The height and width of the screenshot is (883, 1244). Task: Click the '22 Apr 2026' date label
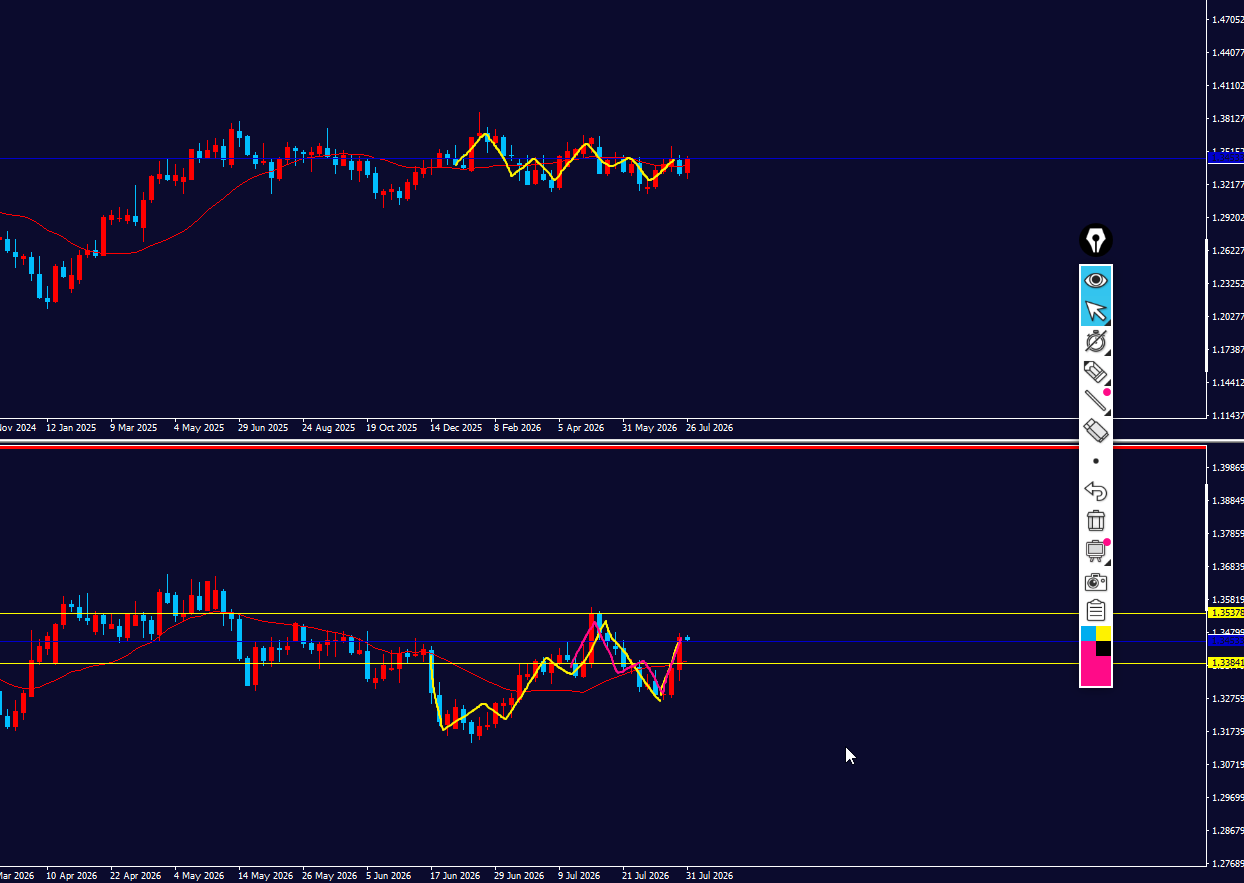click(135, 876)
